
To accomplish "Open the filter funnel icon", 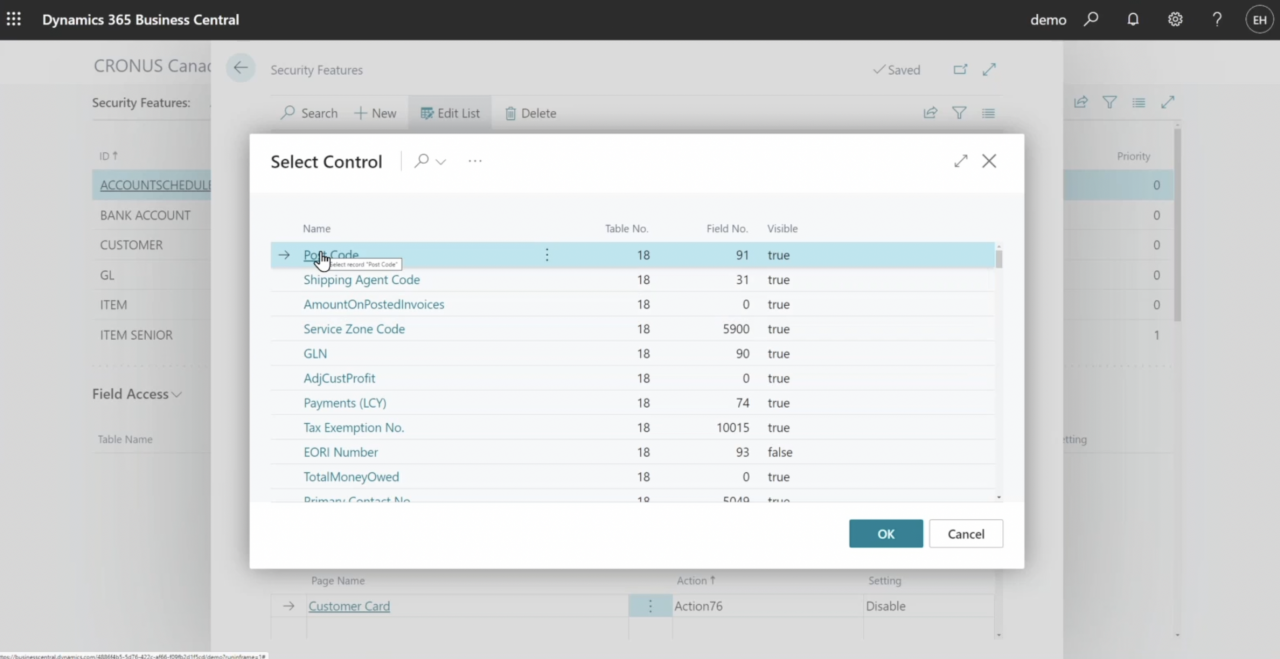I will (959, 113).
